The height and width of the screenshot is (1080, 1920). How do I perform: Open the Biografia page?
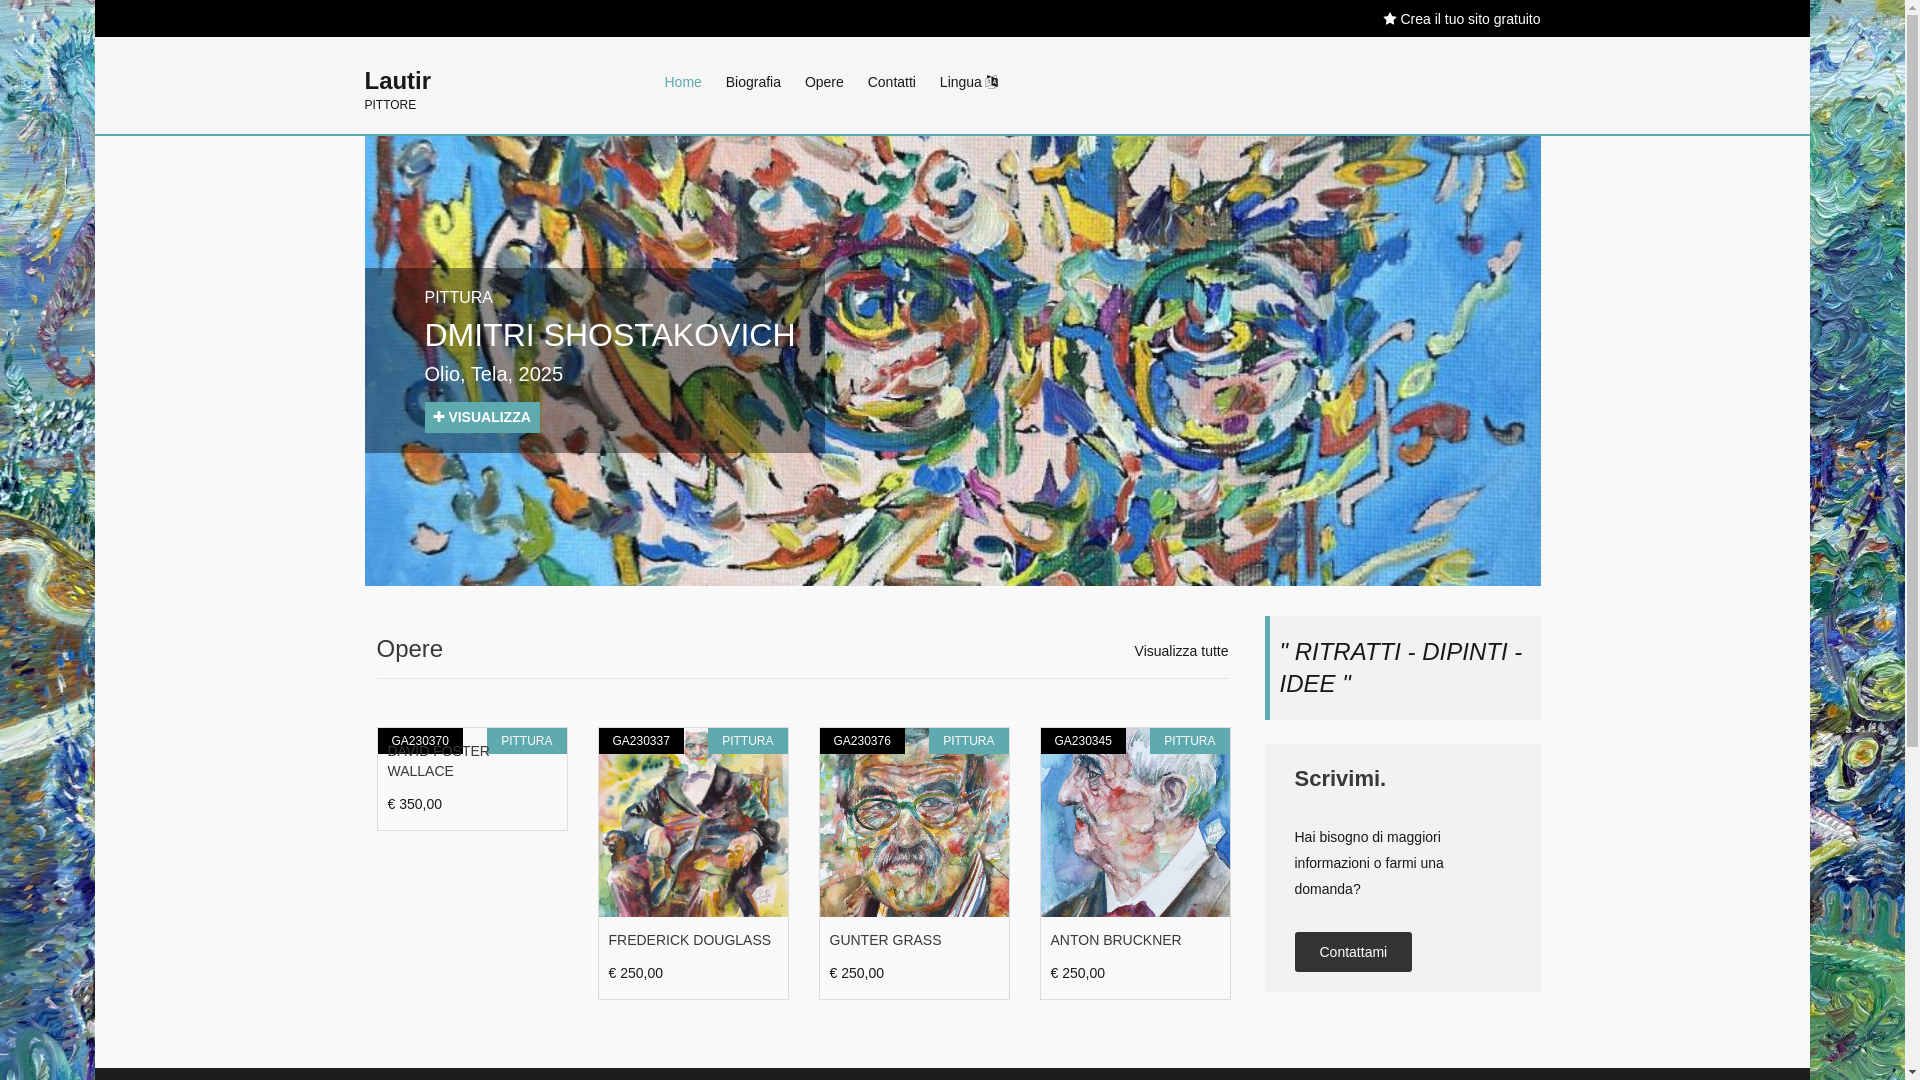pos(753,82)
